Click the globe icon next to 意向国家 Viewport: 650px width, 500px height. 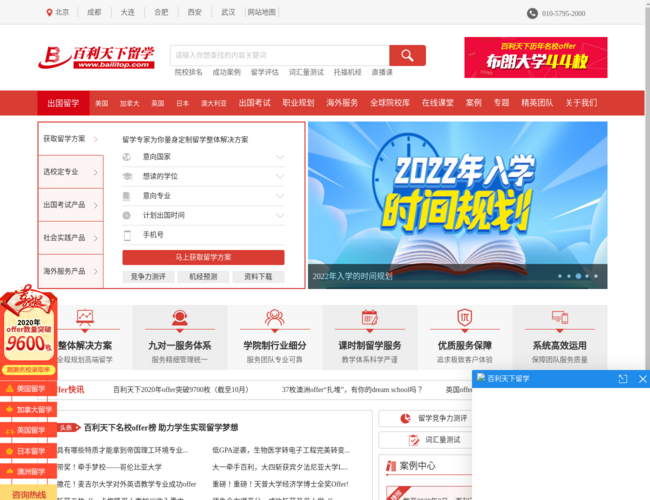127,157
